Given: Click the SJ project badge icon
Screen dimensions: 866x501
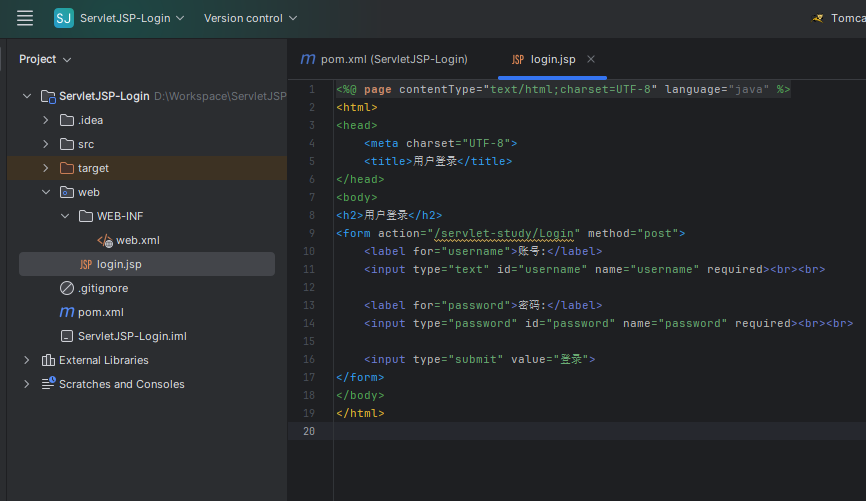Looking at the screenshot, I should click(x=64, y=18).
